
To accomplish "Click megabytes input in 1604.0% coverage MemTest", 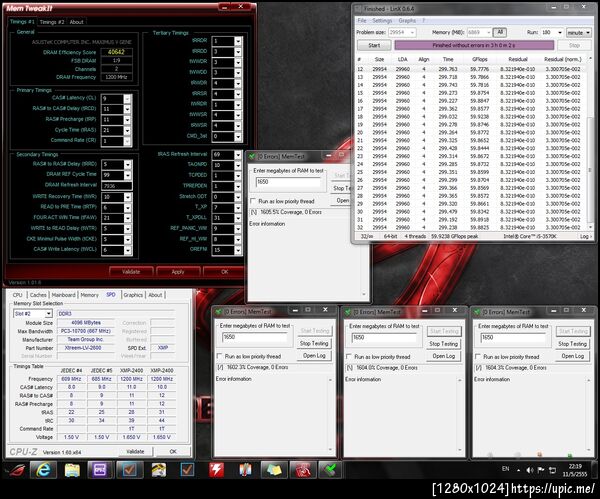I will pos(384,338).
